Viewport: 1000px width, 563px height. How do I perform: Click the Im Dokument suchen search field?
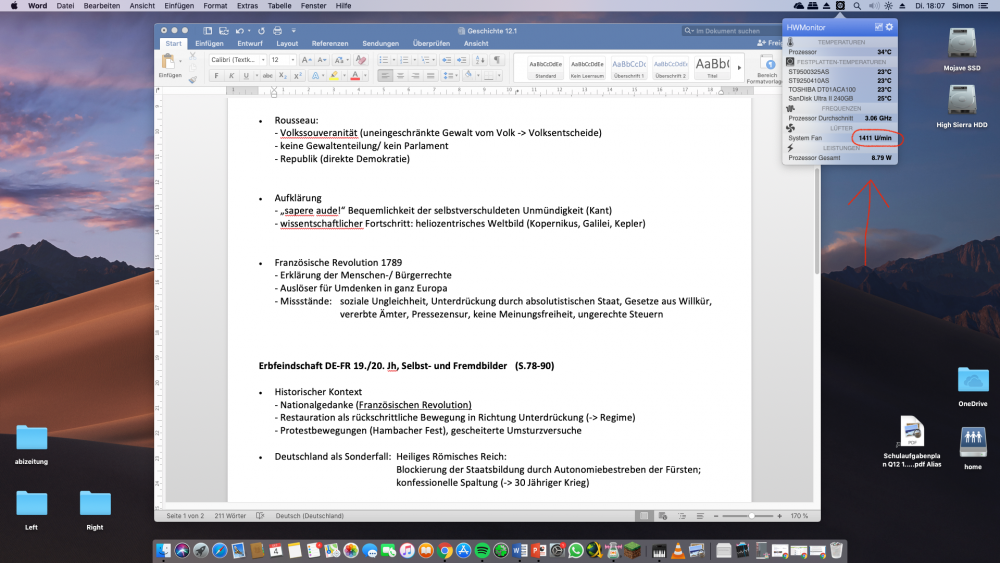point(732,31)
